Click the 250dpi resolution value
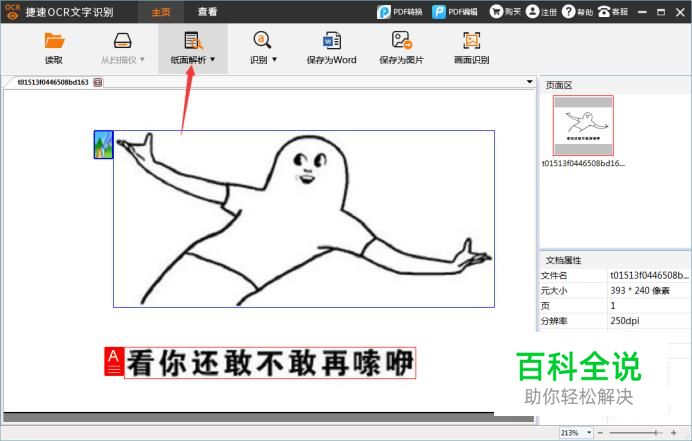This screenshot has width=692, height=441. pos(624,320)
